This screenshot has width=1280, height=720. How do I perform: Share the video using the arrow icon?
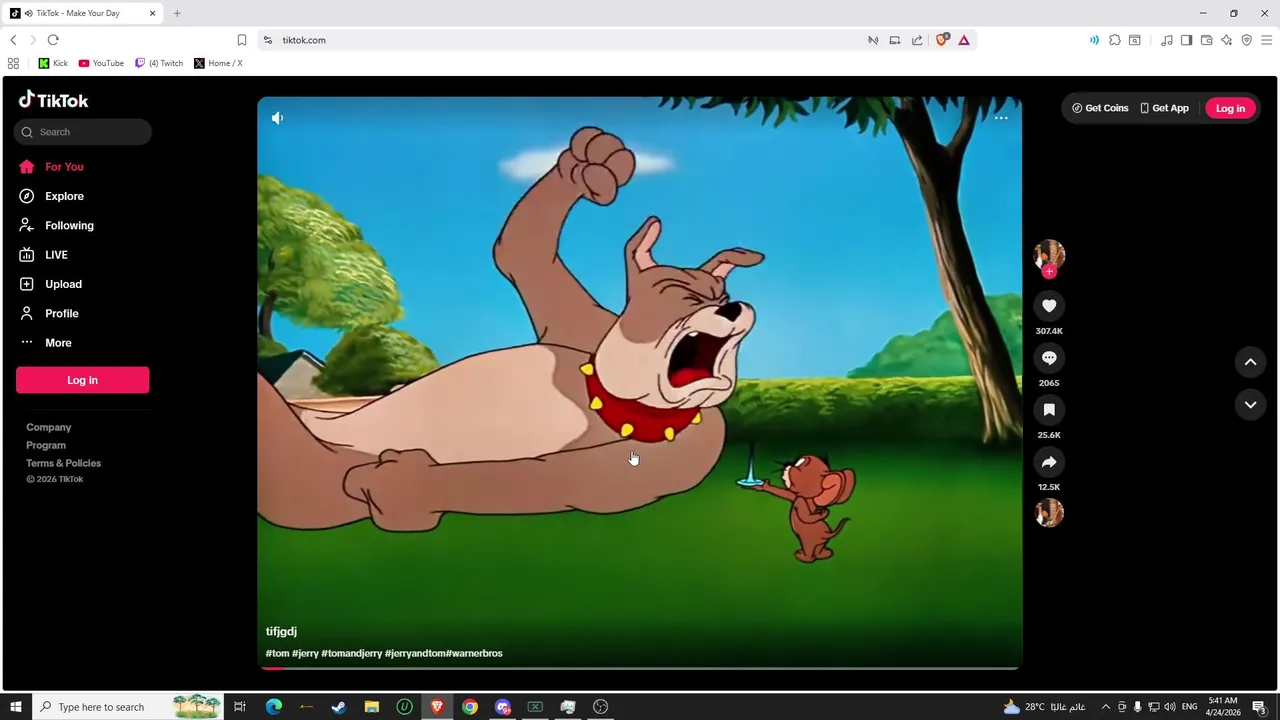(x=1049, y=462)
